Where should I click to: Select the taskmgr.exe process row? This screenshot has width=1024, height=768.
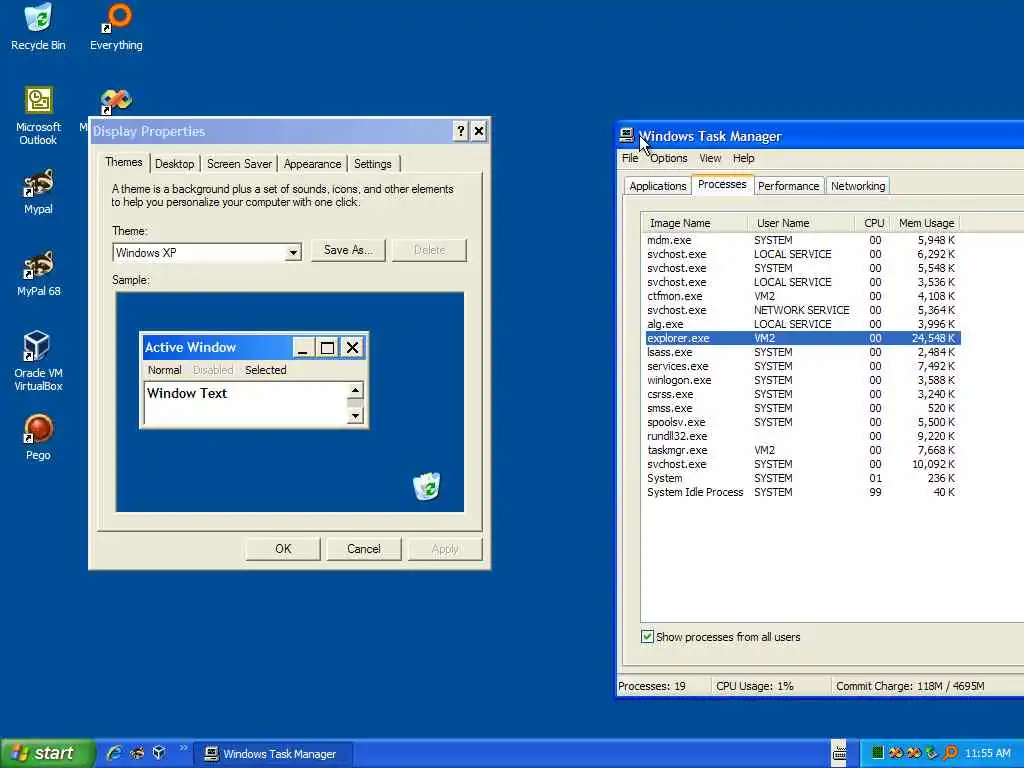(803, 451)
